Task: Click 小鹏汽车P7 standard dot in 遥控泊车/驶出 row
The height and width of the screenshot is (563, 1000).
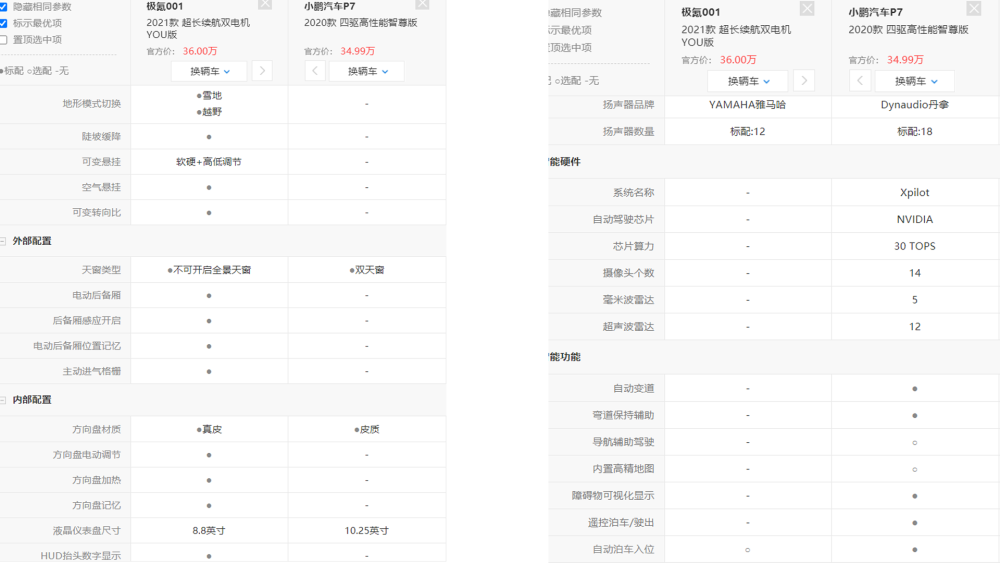Action: pyautogui.click(x=915, y=522)
